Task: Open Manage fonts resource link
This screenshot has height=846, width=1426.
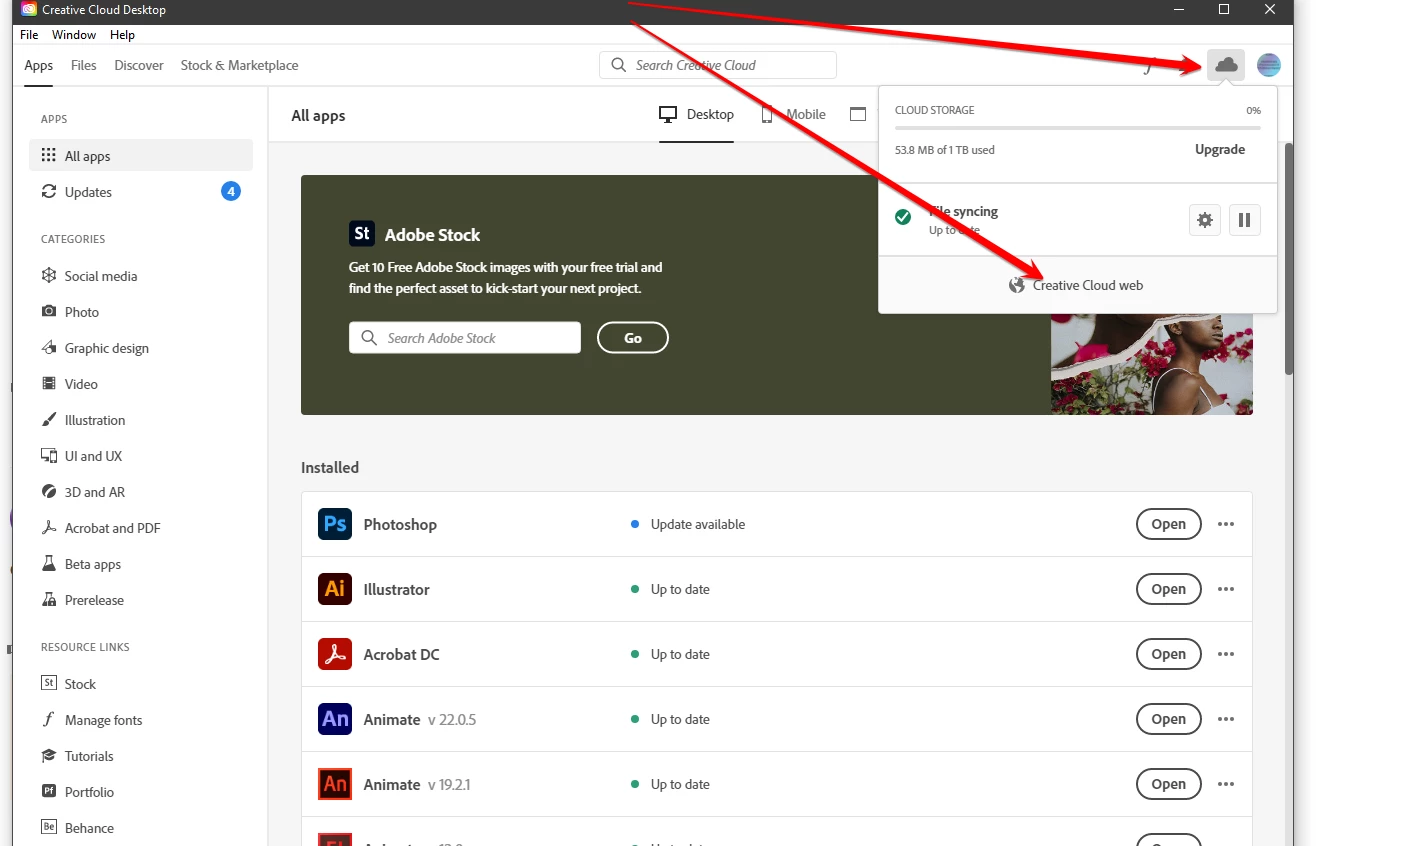Action: (141, 720)
